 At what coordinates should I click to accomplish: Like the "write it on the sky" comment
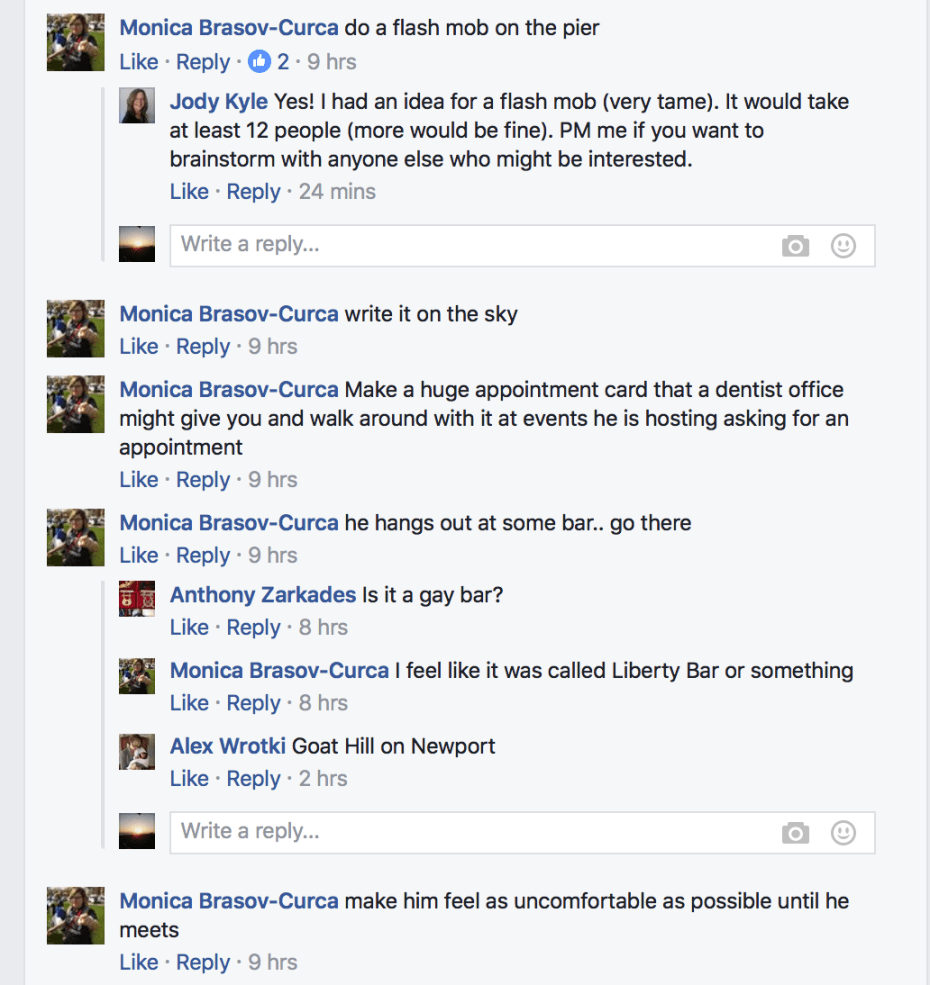pyautogui.click(x=139, y=347)
